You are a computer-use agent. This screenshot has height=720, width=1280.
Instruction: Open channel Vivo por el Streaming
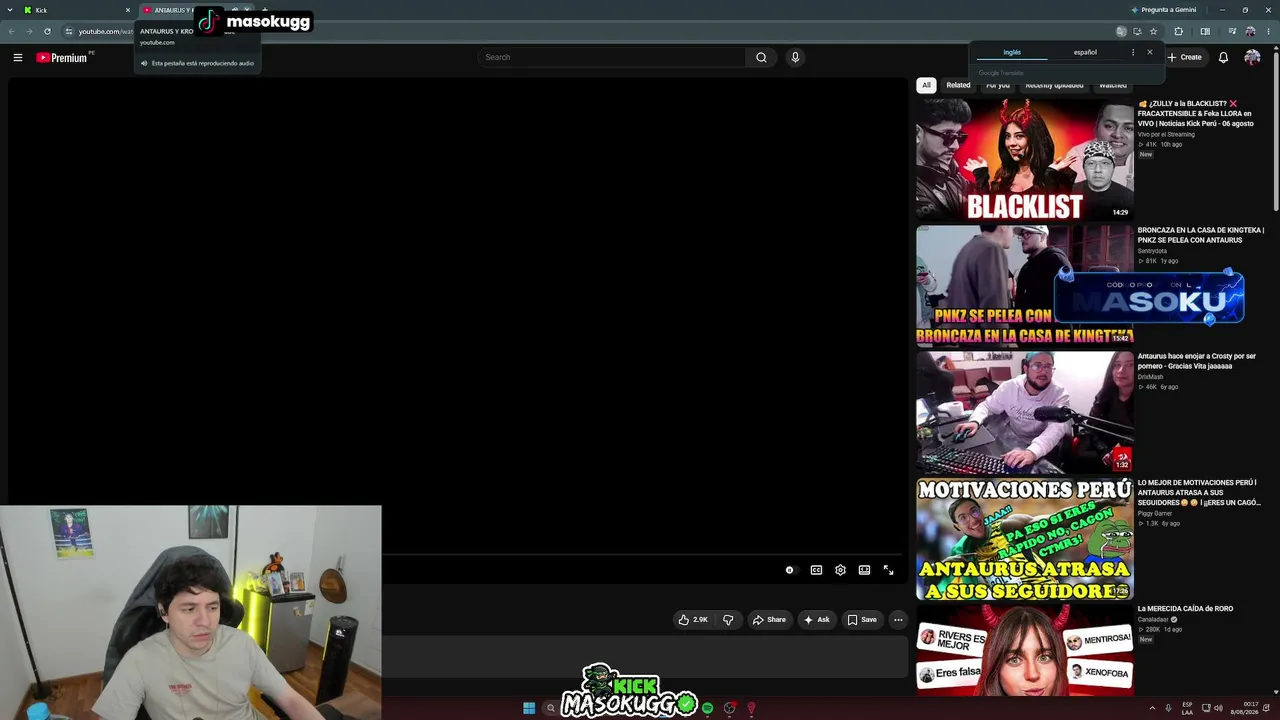1166,134
